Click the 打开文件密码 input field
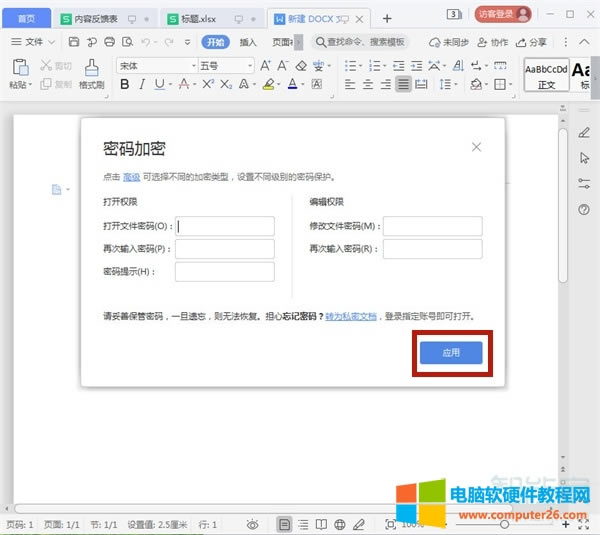Viewport: 600px width, 535px height. [x=225, y=226]
